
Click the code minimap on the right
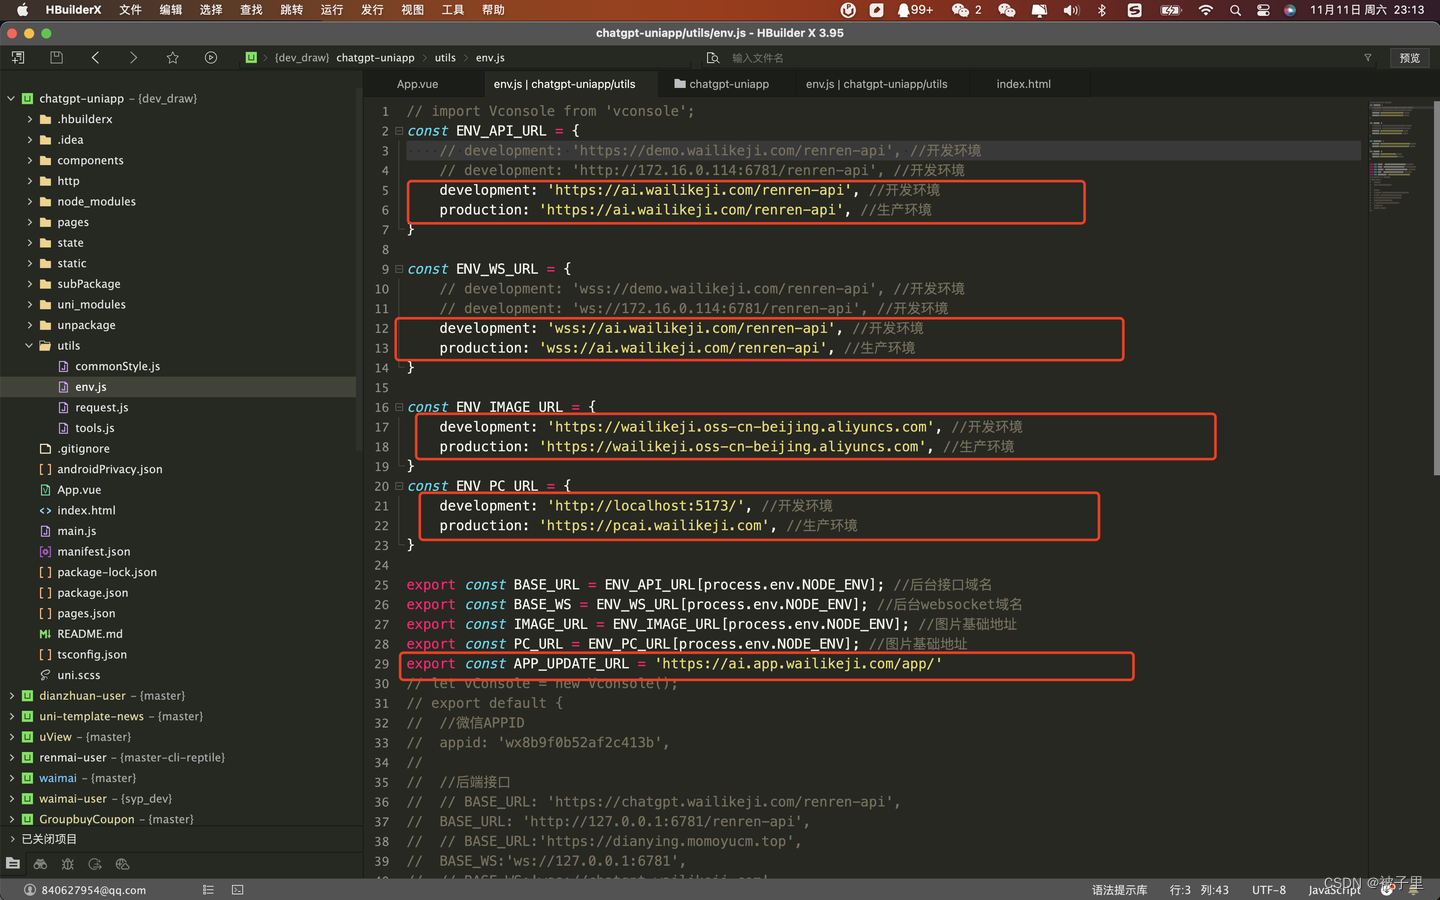click(x=1400, y=155)
